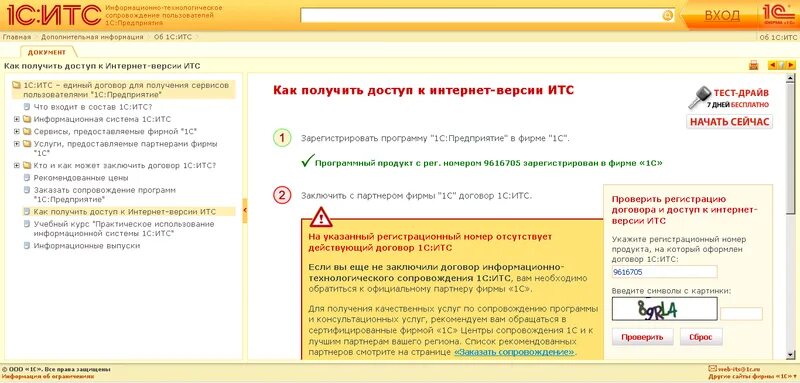The image size is (800, 383).
Task: Click Об 1С:ИТС in the breadcrumb
Action: click(173, 37)
